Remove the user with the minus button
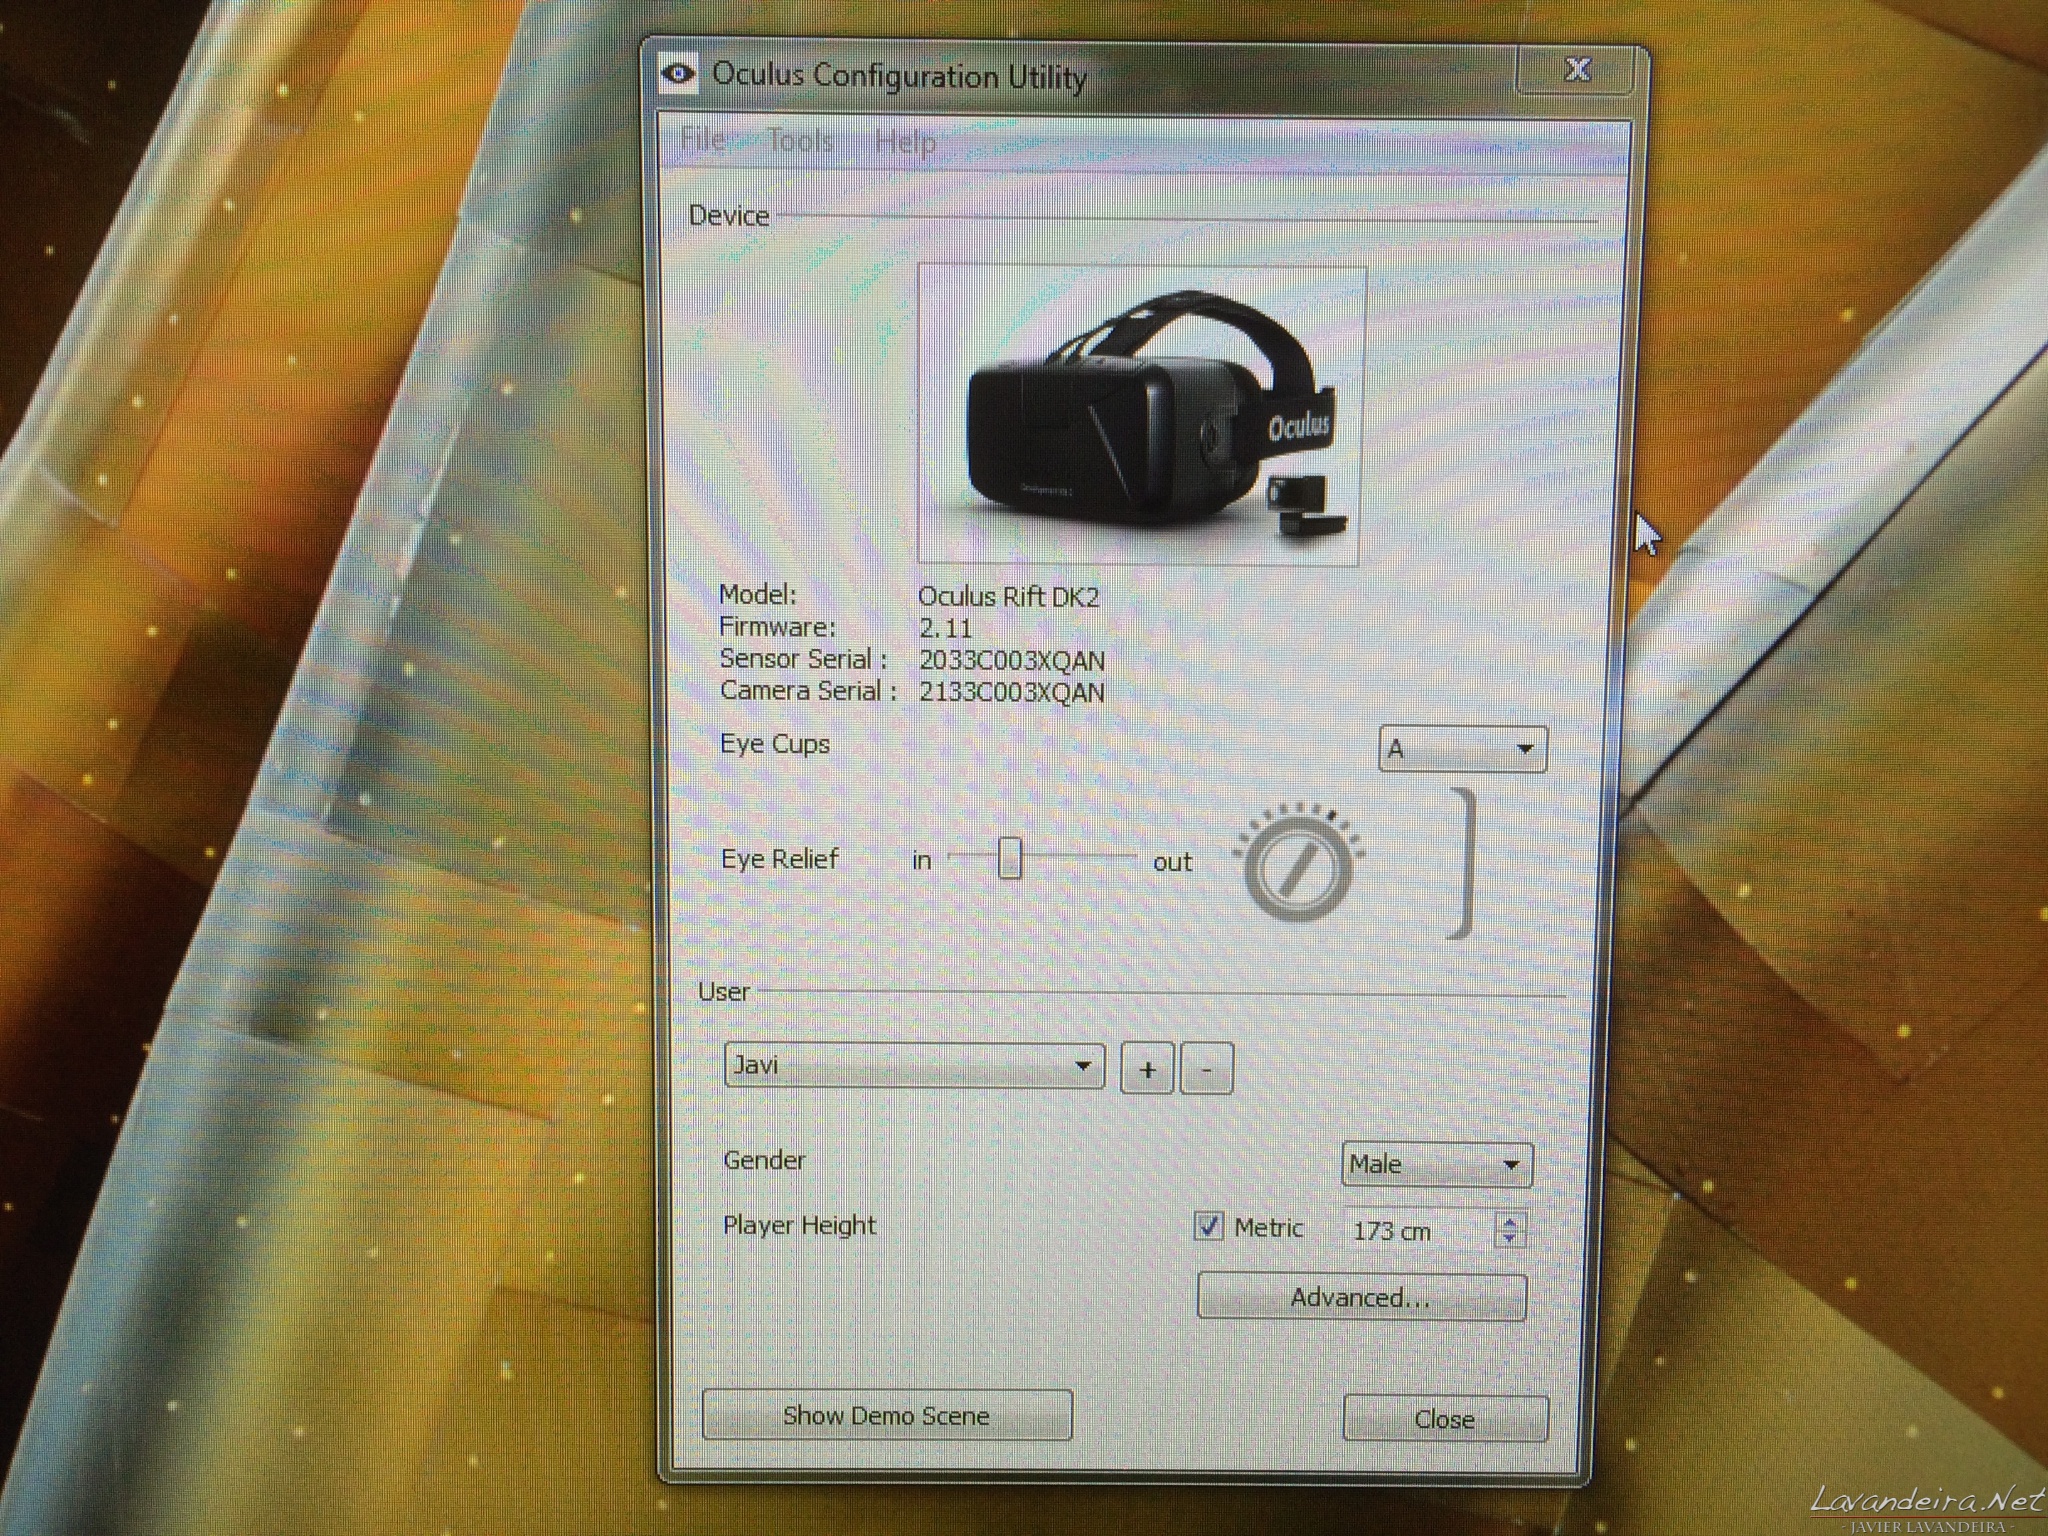 tap(1207, 1069)
